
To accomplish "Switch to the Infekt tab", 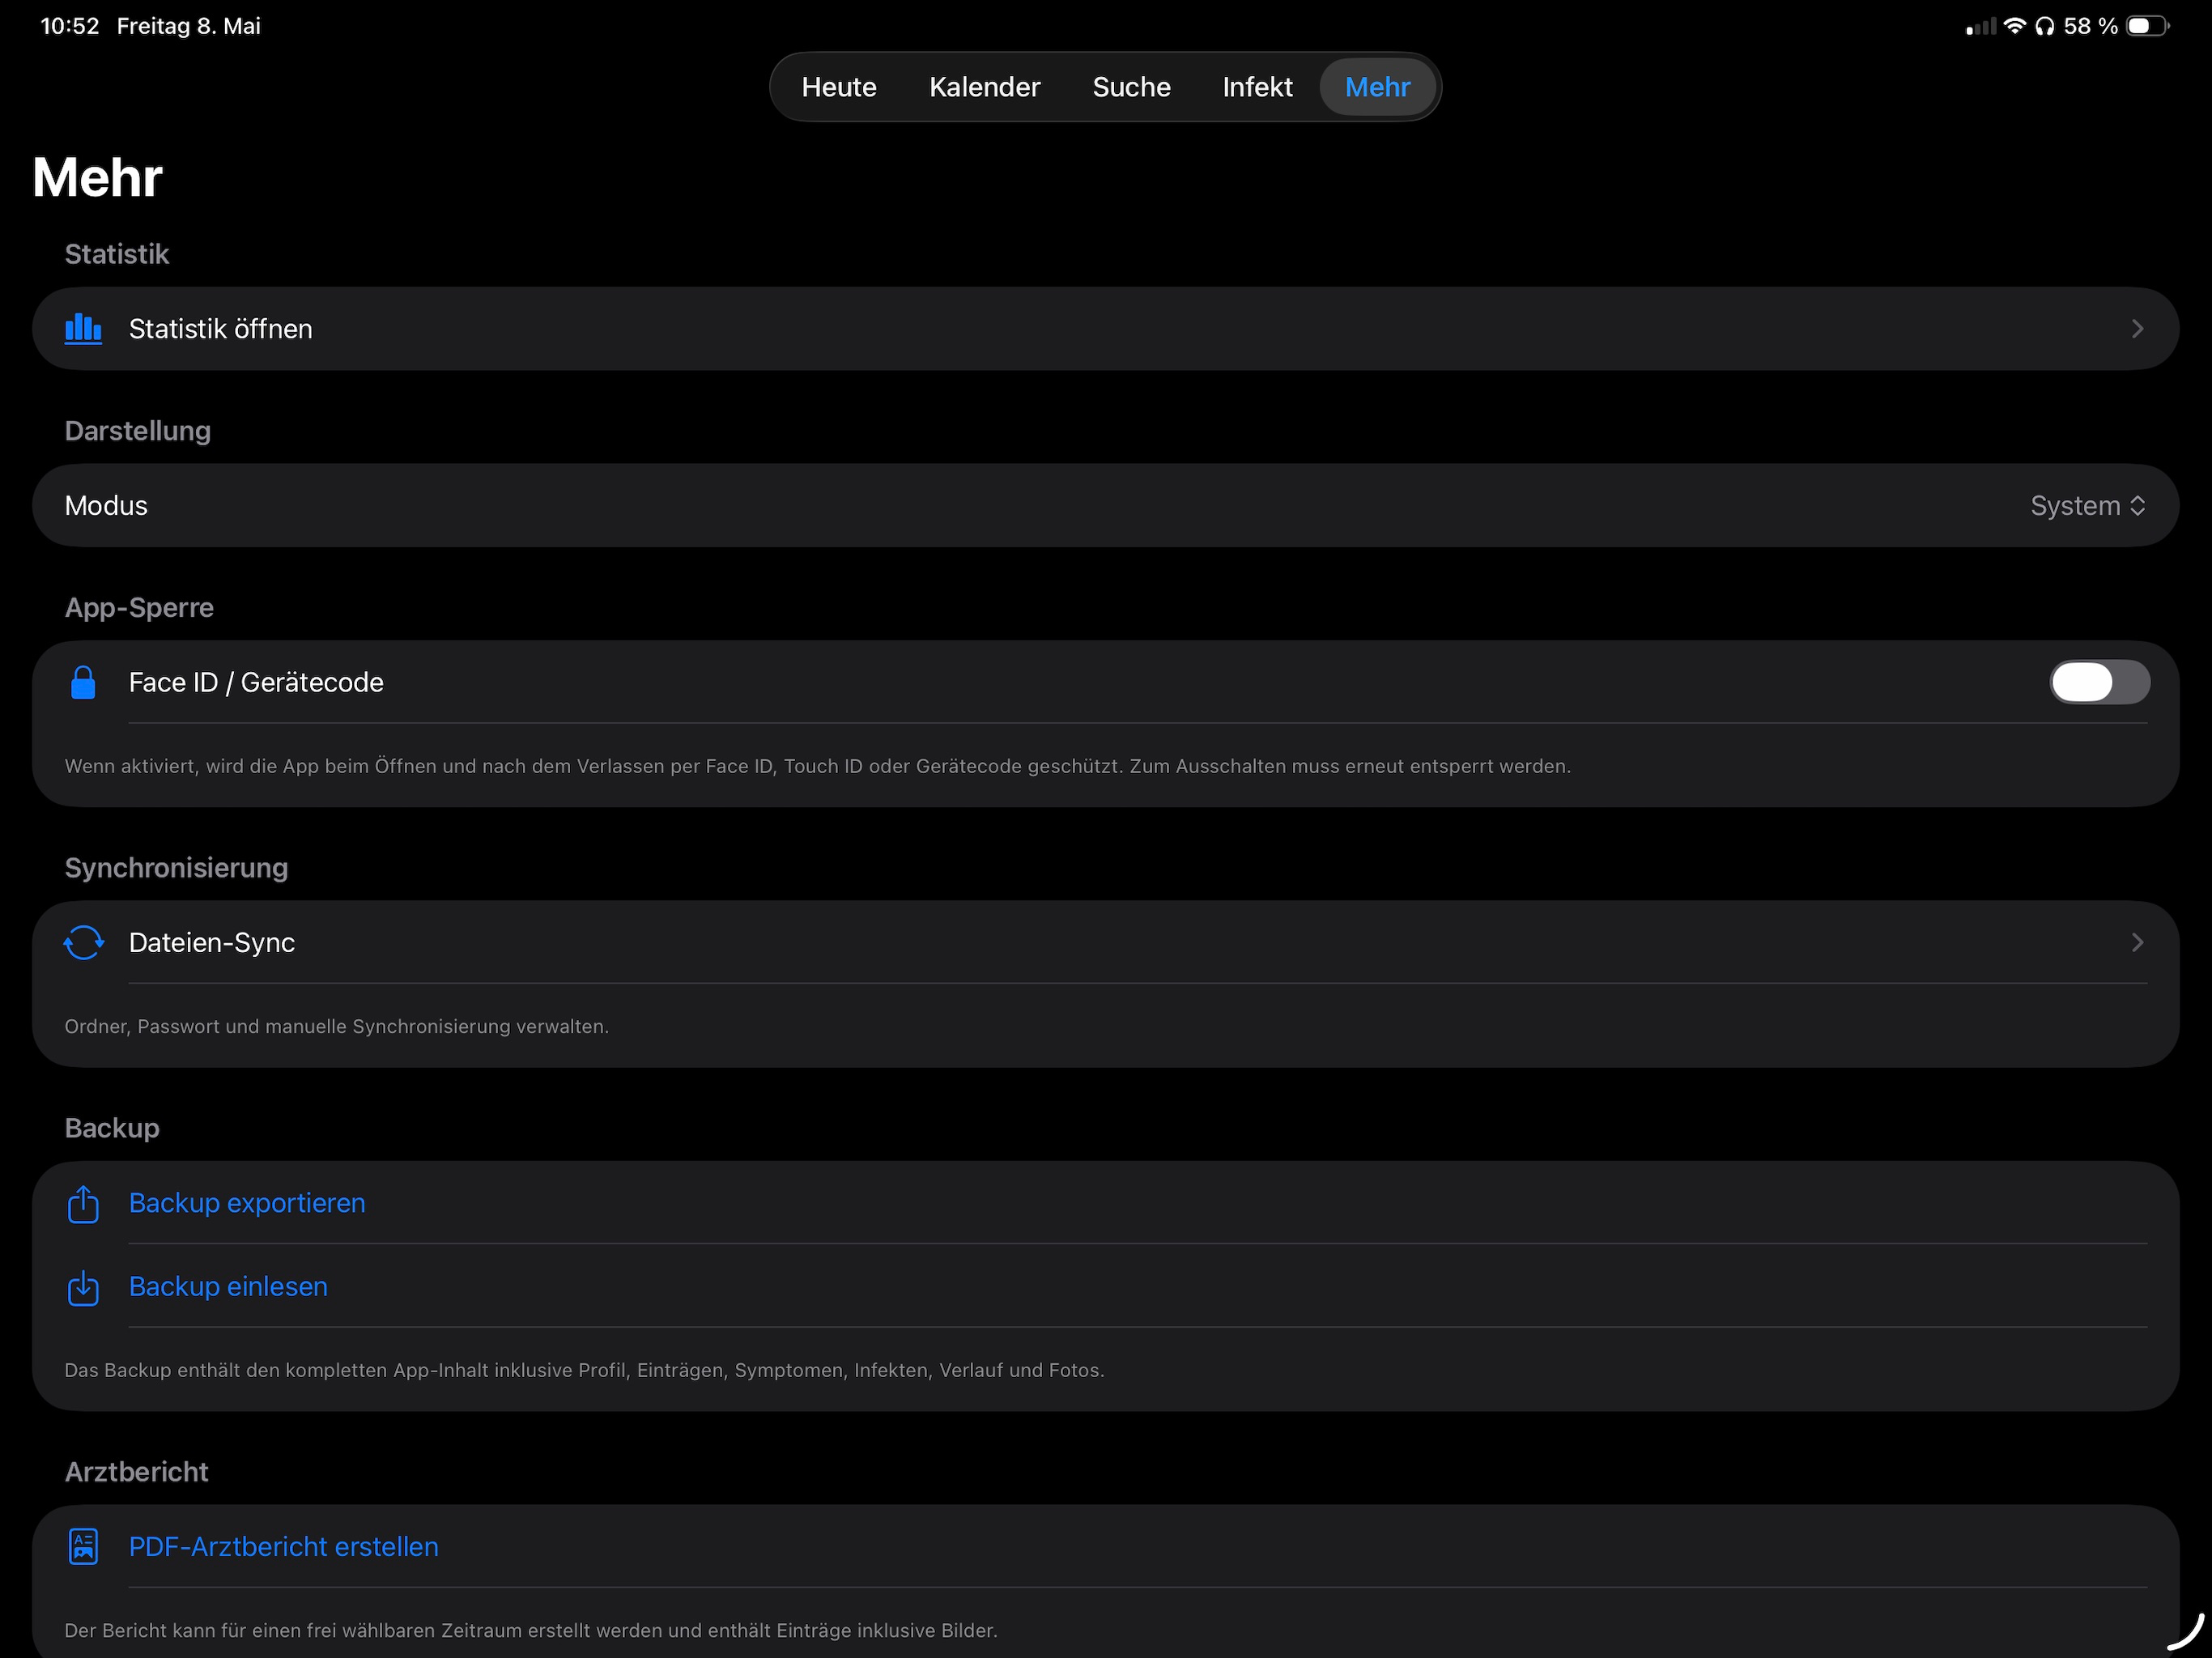I will point(1257,87).
